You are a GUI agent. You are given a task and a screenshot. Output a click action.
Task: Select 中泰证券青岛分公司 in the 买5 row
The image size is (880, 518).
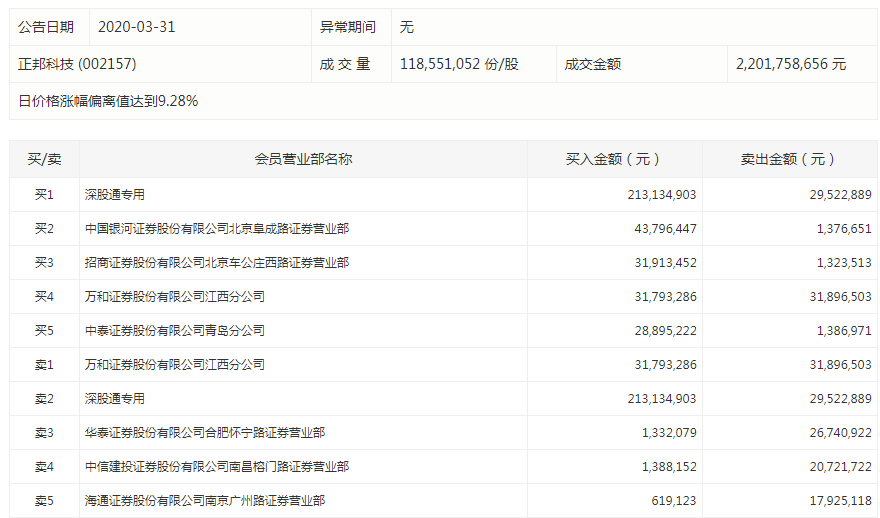point(175,331)
